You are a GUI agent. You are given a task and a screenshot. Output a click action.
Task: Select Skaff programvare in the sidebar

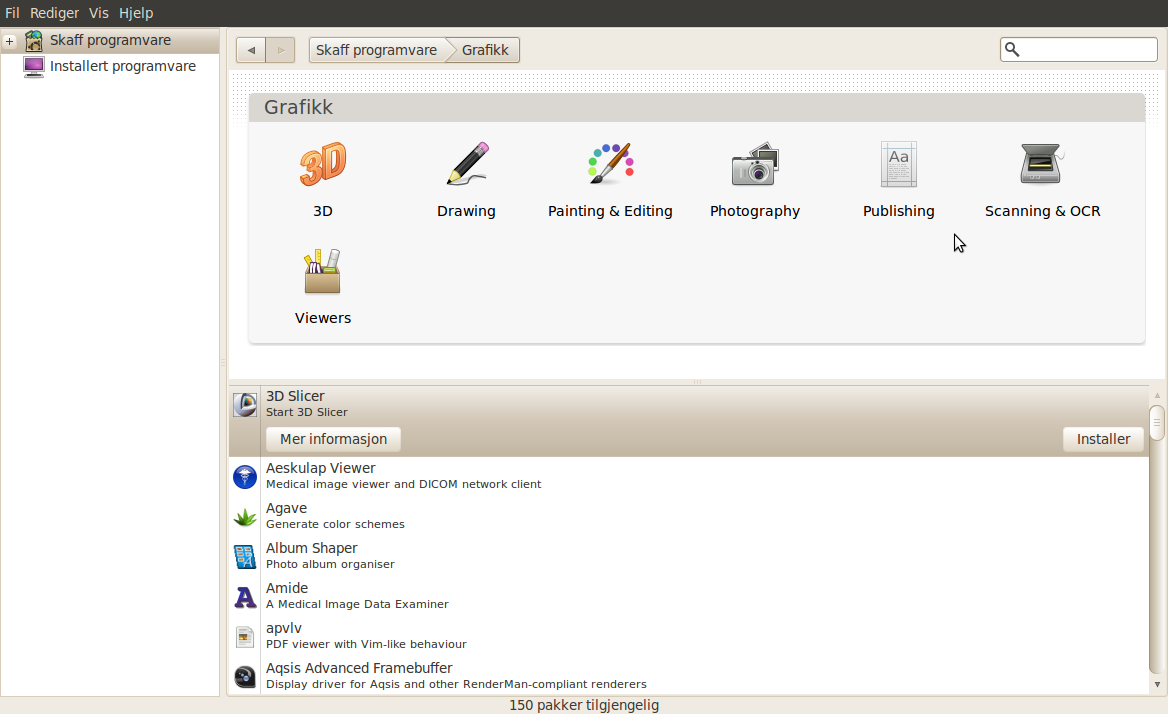click(x=110, y=40)
